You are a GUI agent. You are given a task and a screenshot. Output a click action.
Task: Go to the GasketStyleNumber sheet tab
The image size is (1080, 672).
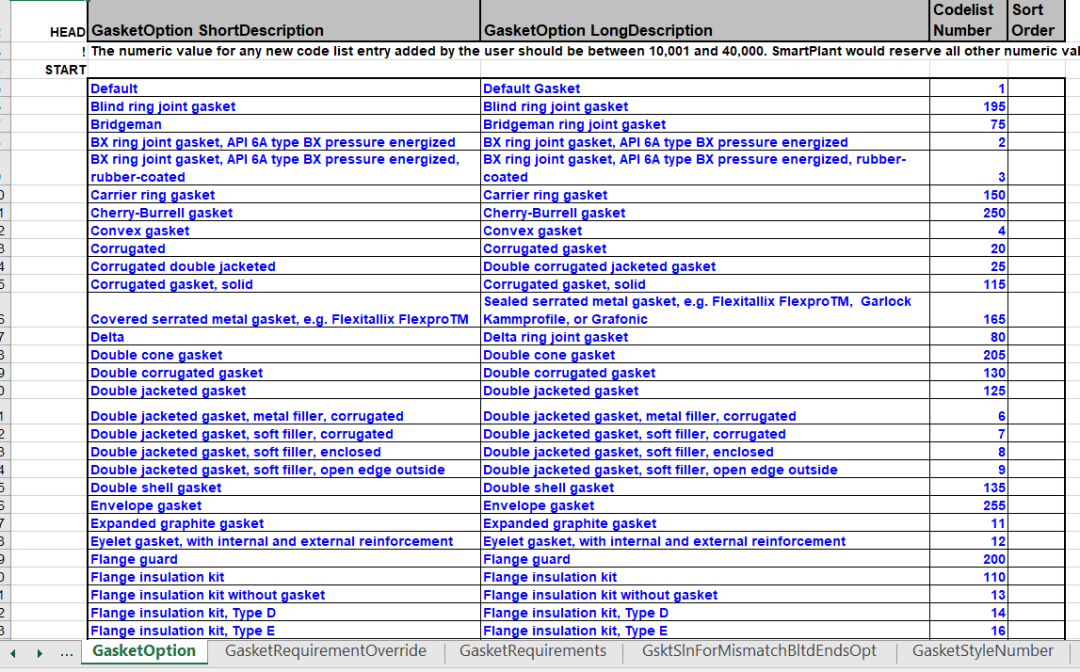click(982, 651)
